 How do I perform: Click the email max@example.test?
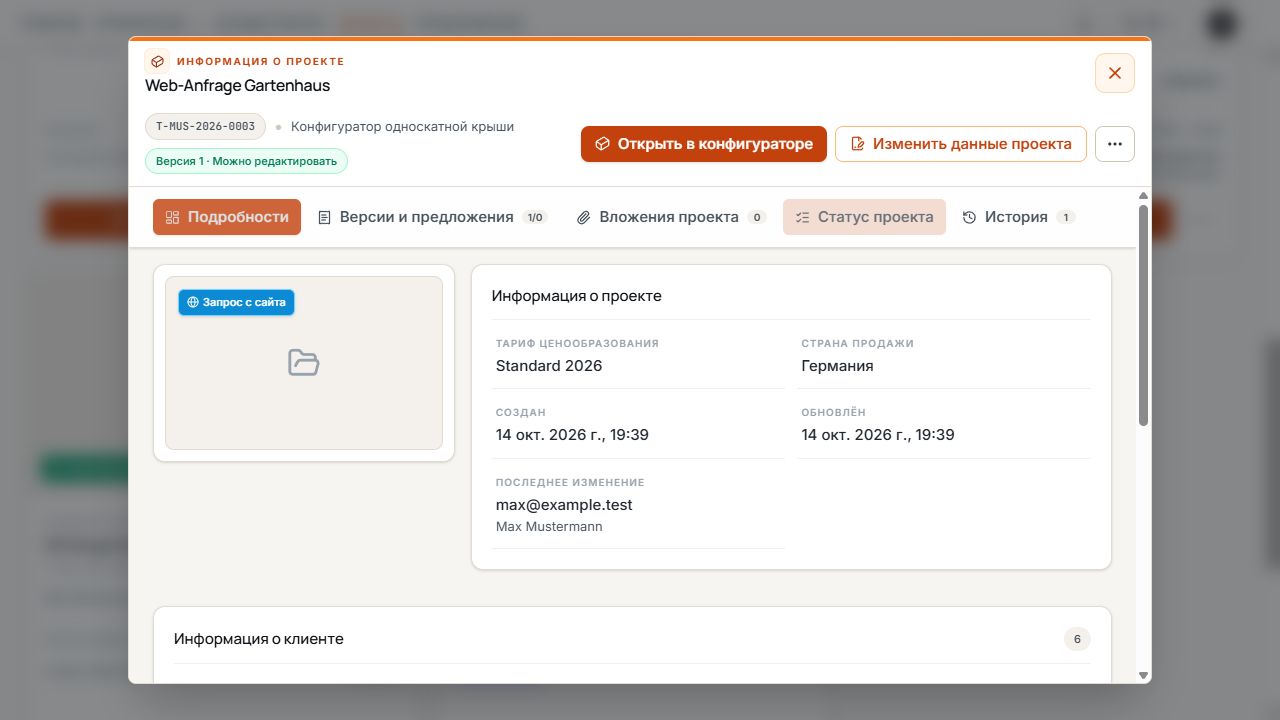pyautogui.click(x=564, y=505)
